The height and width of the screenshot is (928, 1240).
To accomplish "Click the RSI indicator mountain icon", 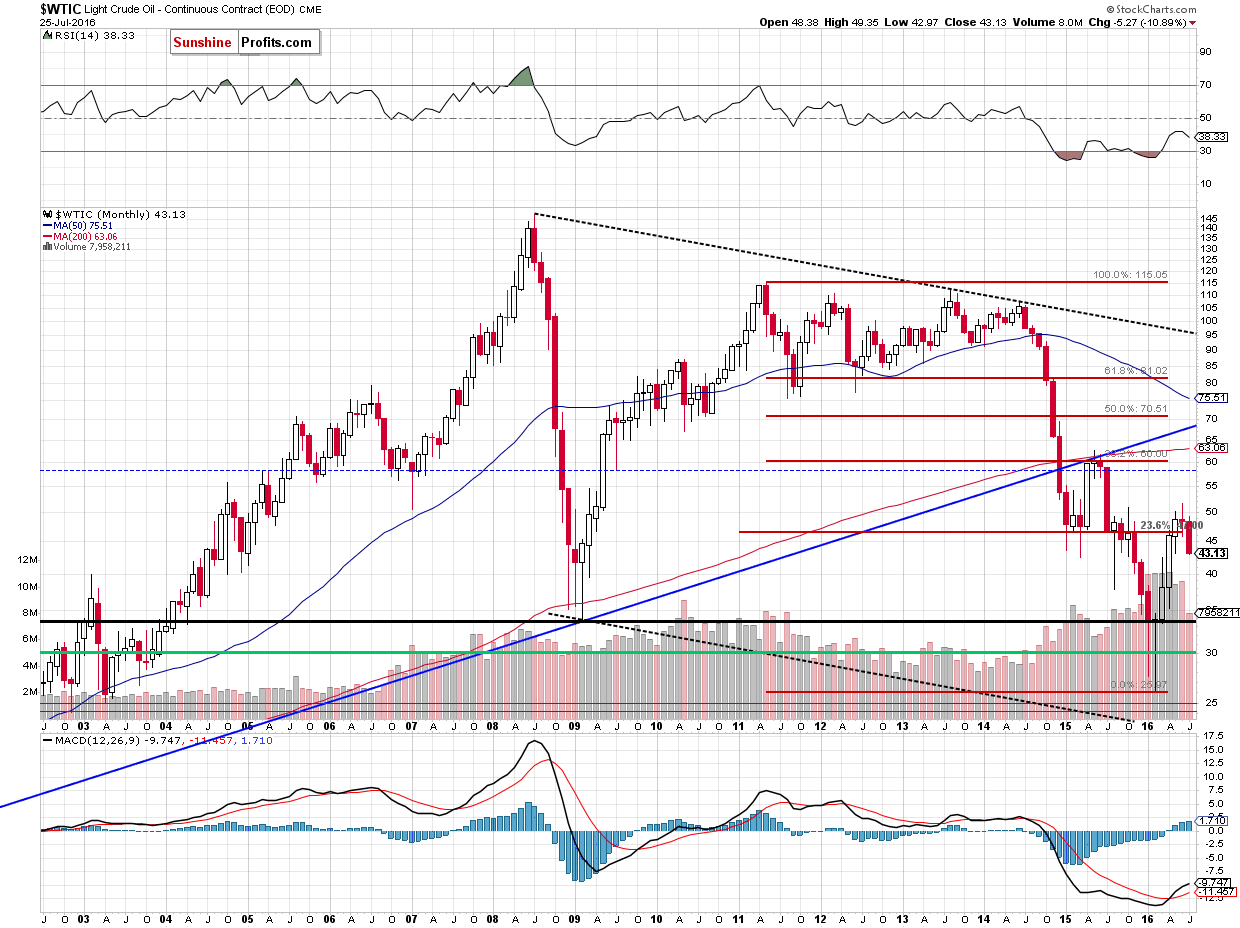I will coord(47,37).
